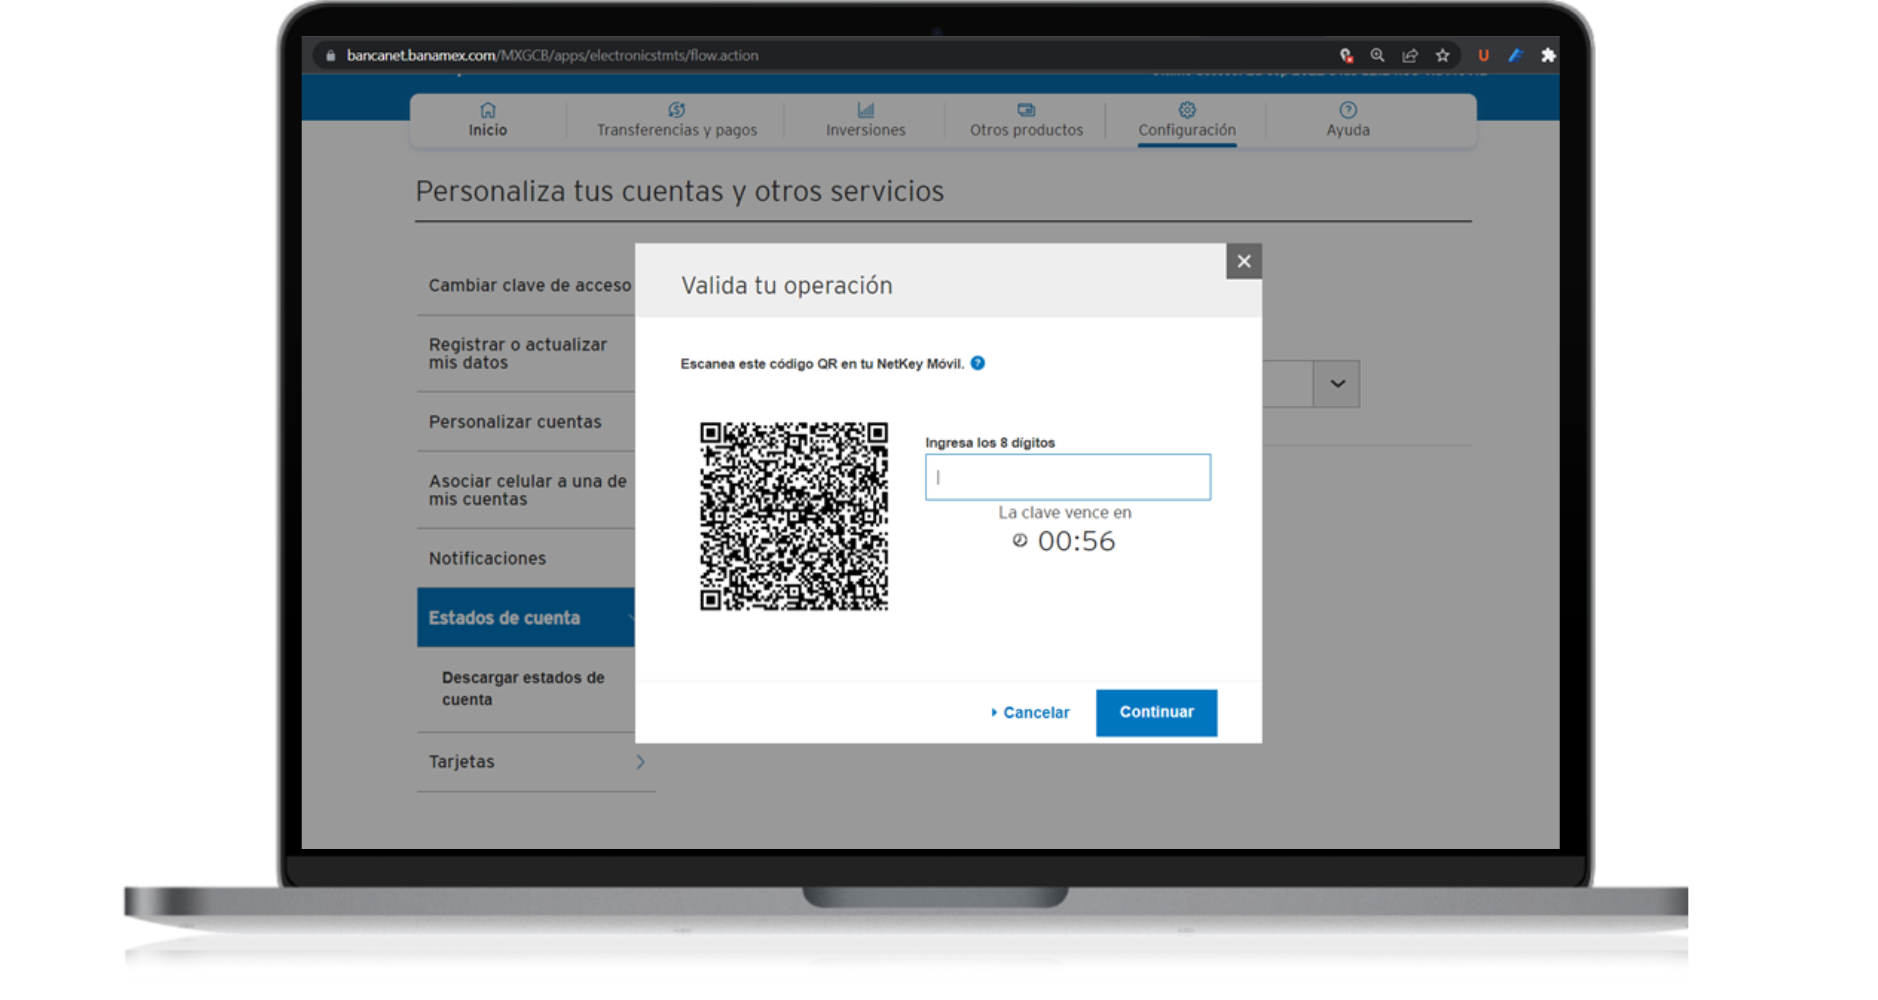Open the Configuración gear icon
1878x1000 pixels.
(x=1186, y=110)
